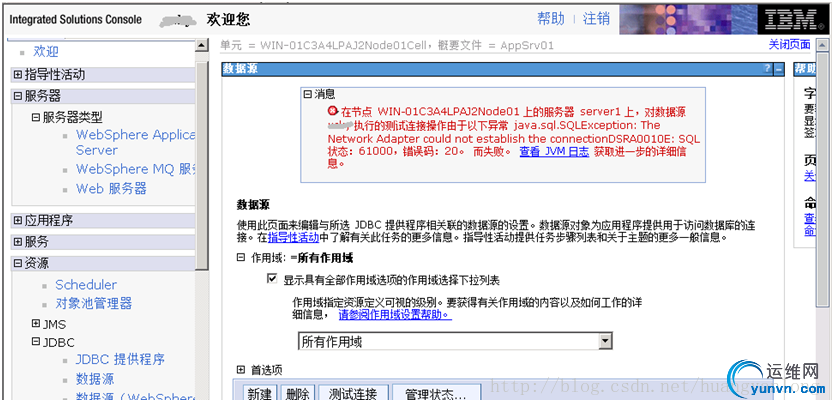Click the 新建 button
Screen dimensions: 832x406
pyautogui.click(x=260, y=394)
